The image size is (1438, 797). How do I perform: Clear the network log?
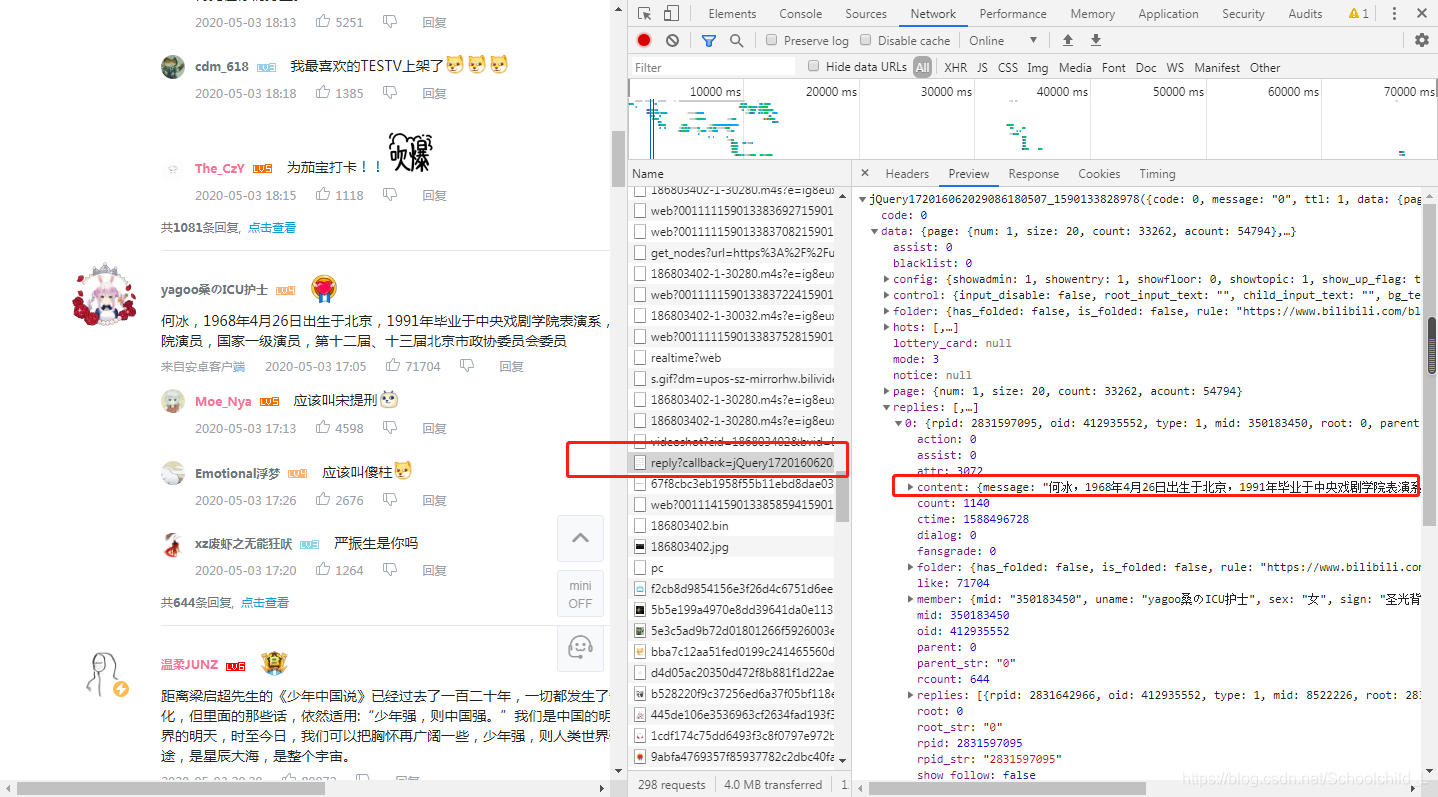pos(672,40)
